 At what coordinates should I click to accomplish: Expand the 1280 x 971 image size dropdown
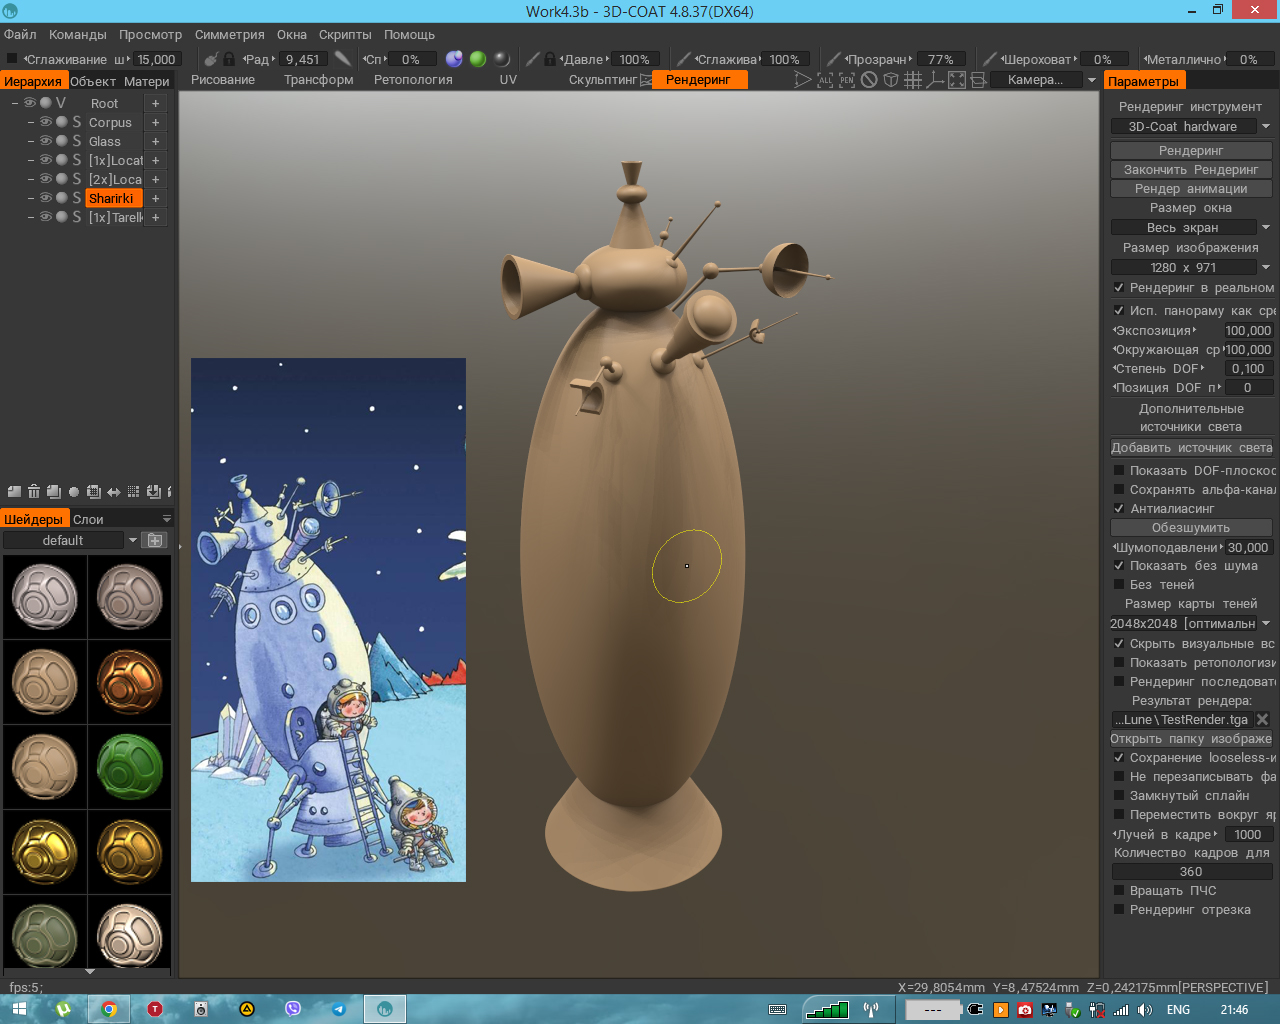pyautogui.click(x=1266, y=267)
